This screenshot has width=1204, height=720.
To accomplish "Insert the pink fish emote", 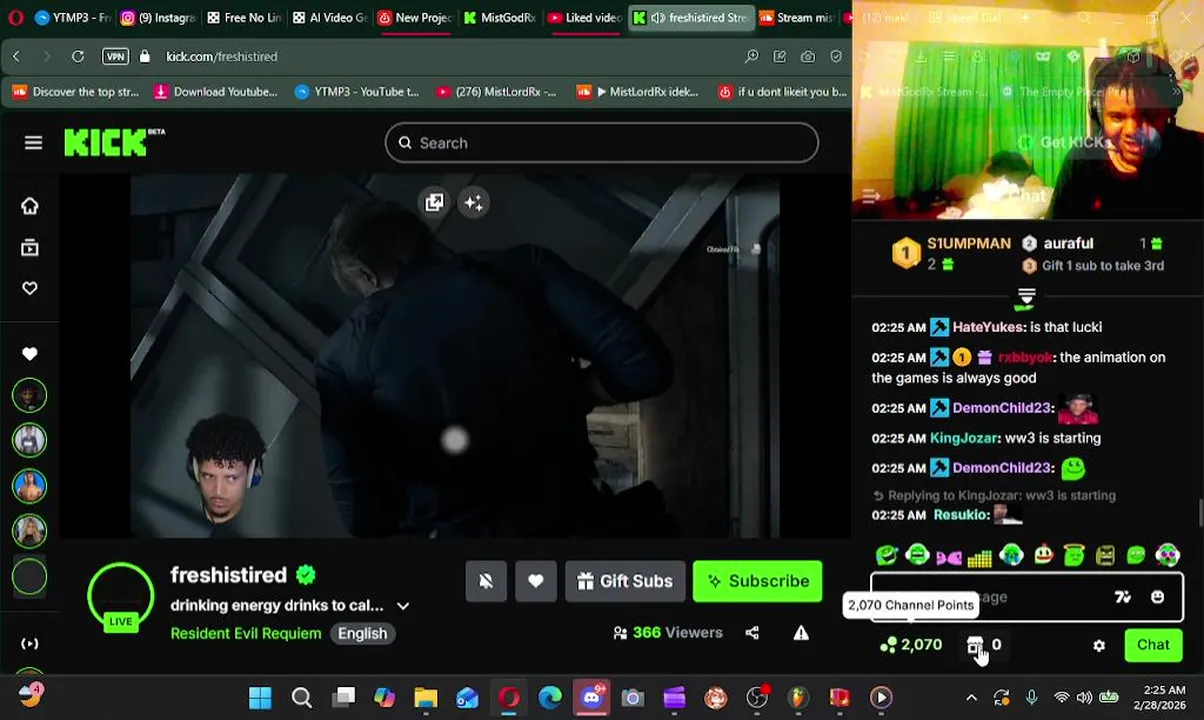I will coord(948,556).
